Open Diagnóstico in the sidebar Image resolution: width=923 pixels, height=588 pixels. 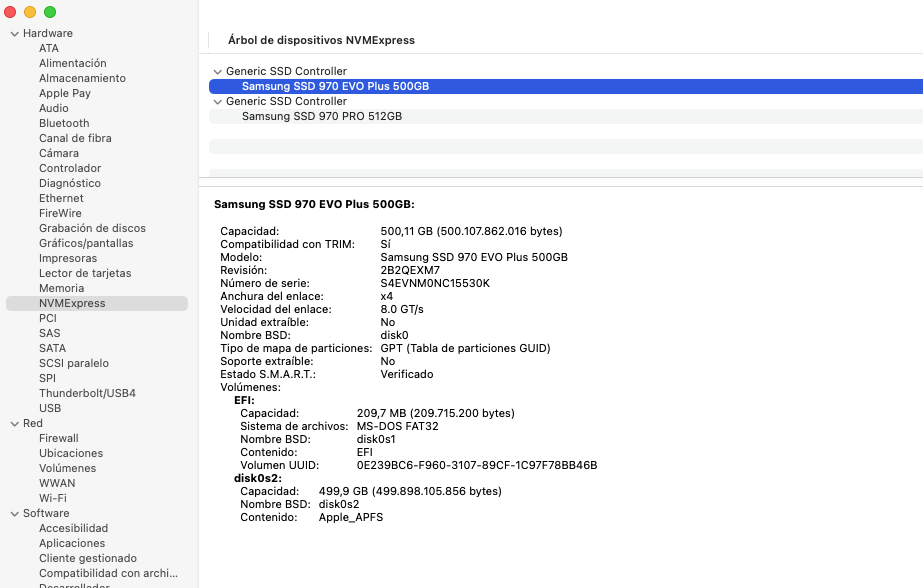(69, 183)
